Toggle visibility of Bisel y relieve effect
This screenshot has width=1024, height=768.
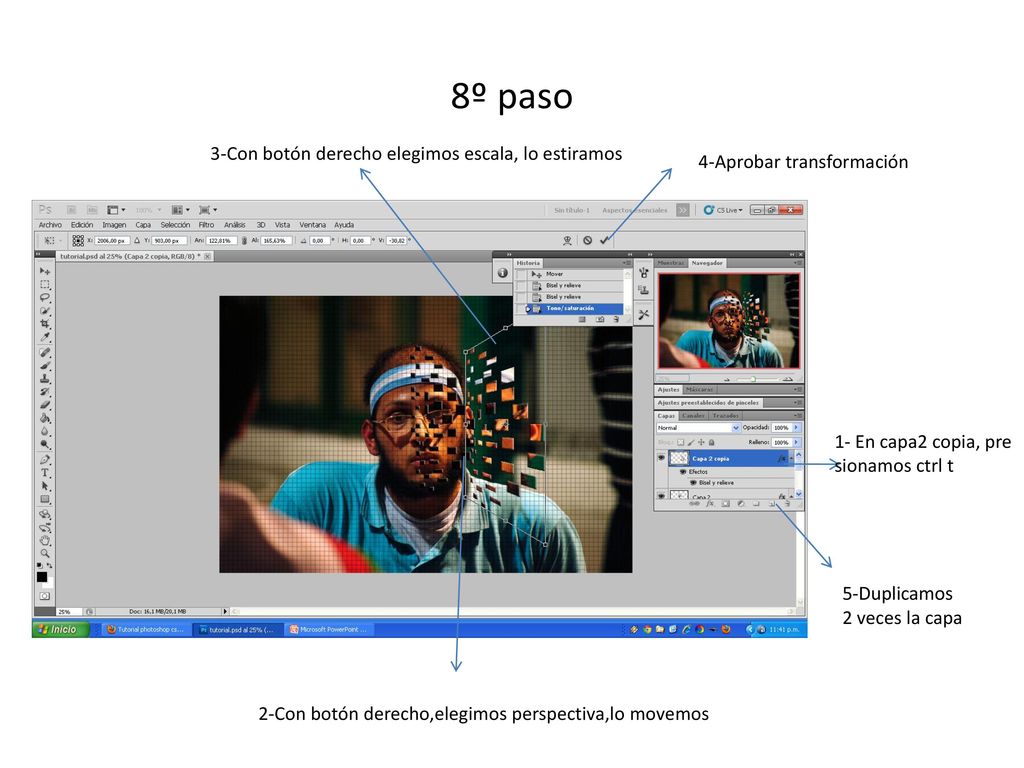click(x=694, y=483)
